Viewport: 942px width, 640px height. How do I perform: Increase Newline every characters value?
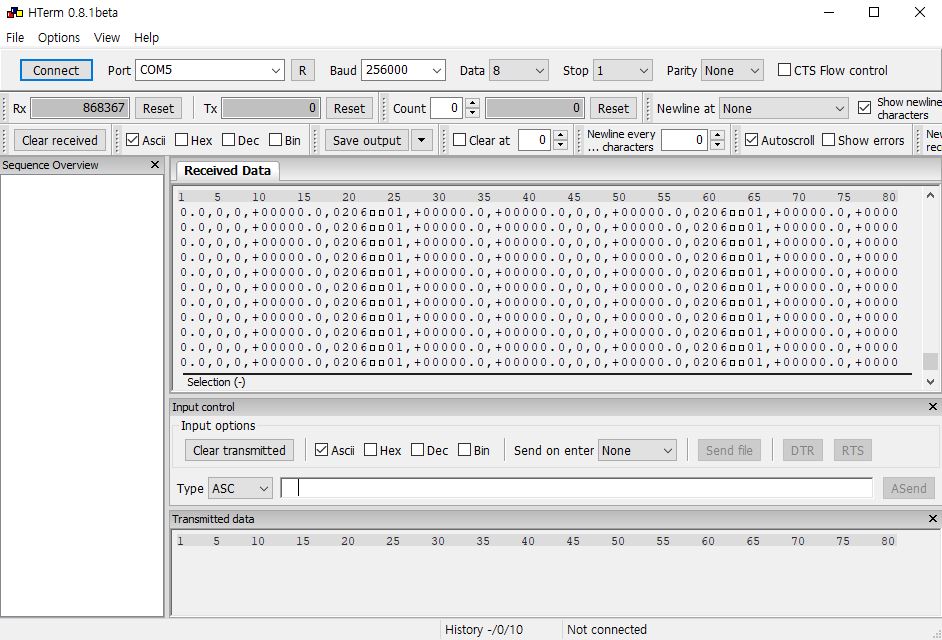pos(717,135)
